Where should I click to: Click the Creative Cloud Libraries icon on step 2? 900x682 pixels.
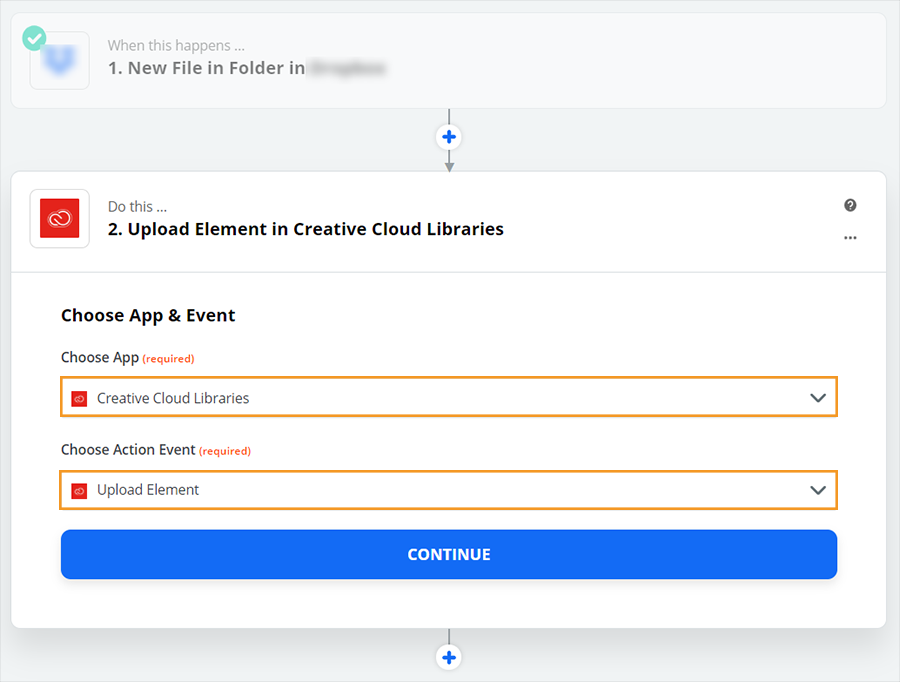click(x=59, y=219)
